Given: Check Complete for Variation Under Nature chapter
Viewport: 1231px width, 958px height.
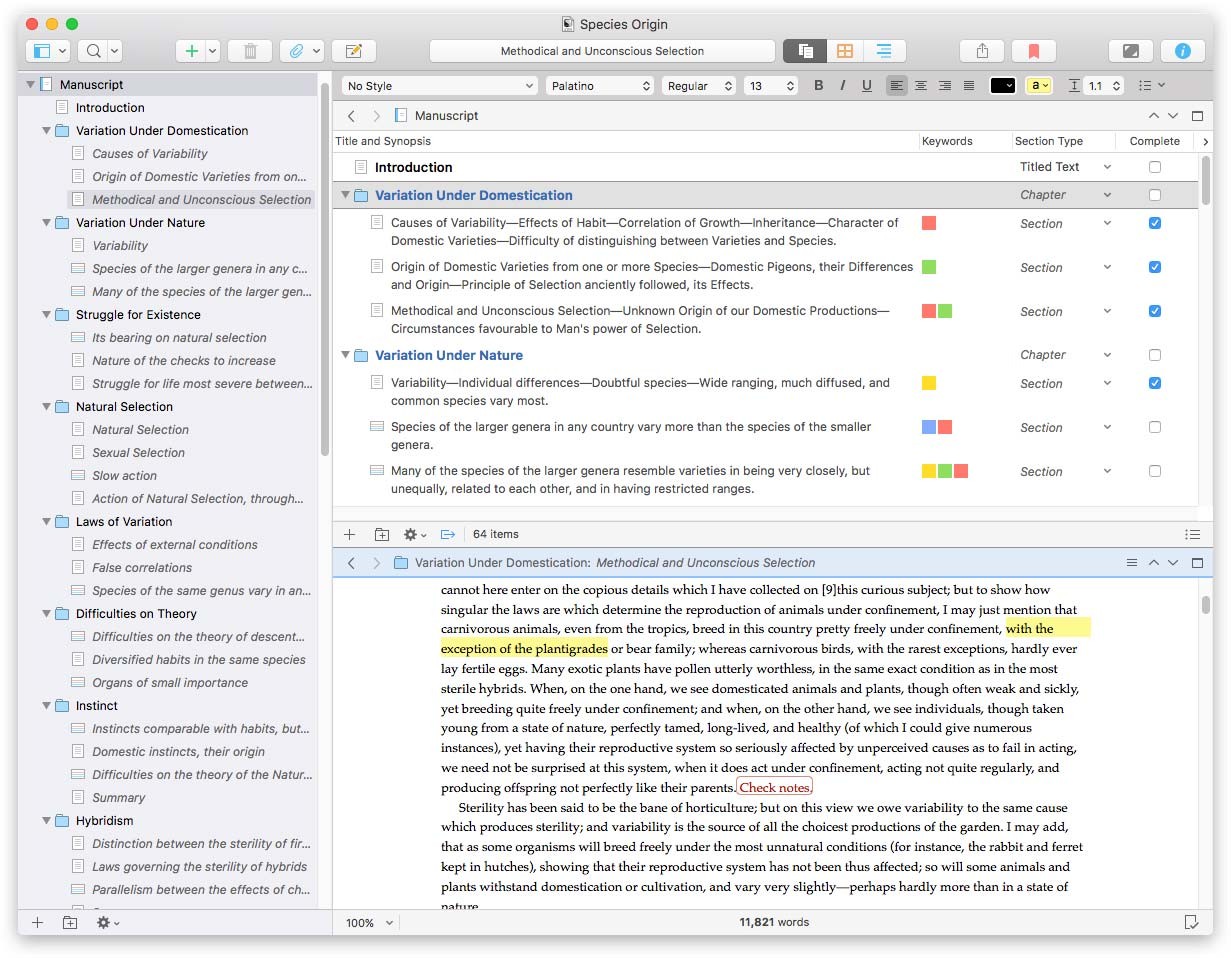Looking at the screenshot, I should tap(1155, 355).
